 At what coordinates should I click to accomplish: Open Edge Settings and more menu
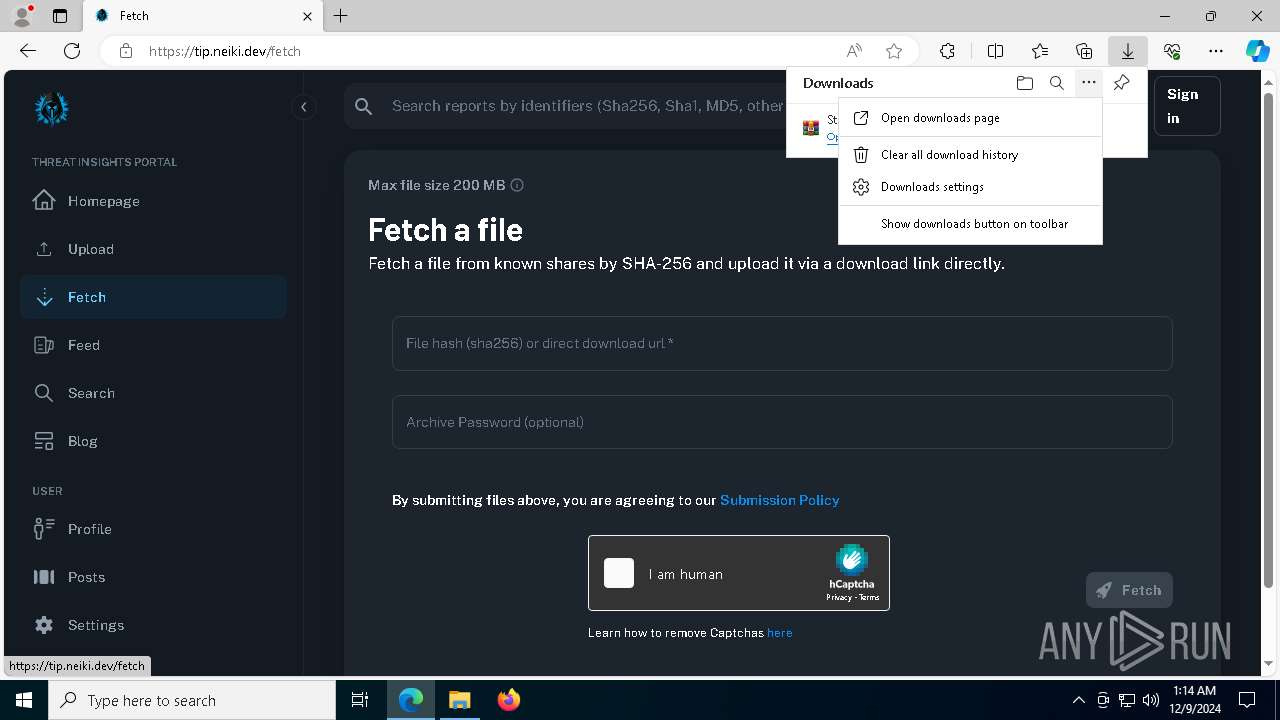tap(1216, 51)
